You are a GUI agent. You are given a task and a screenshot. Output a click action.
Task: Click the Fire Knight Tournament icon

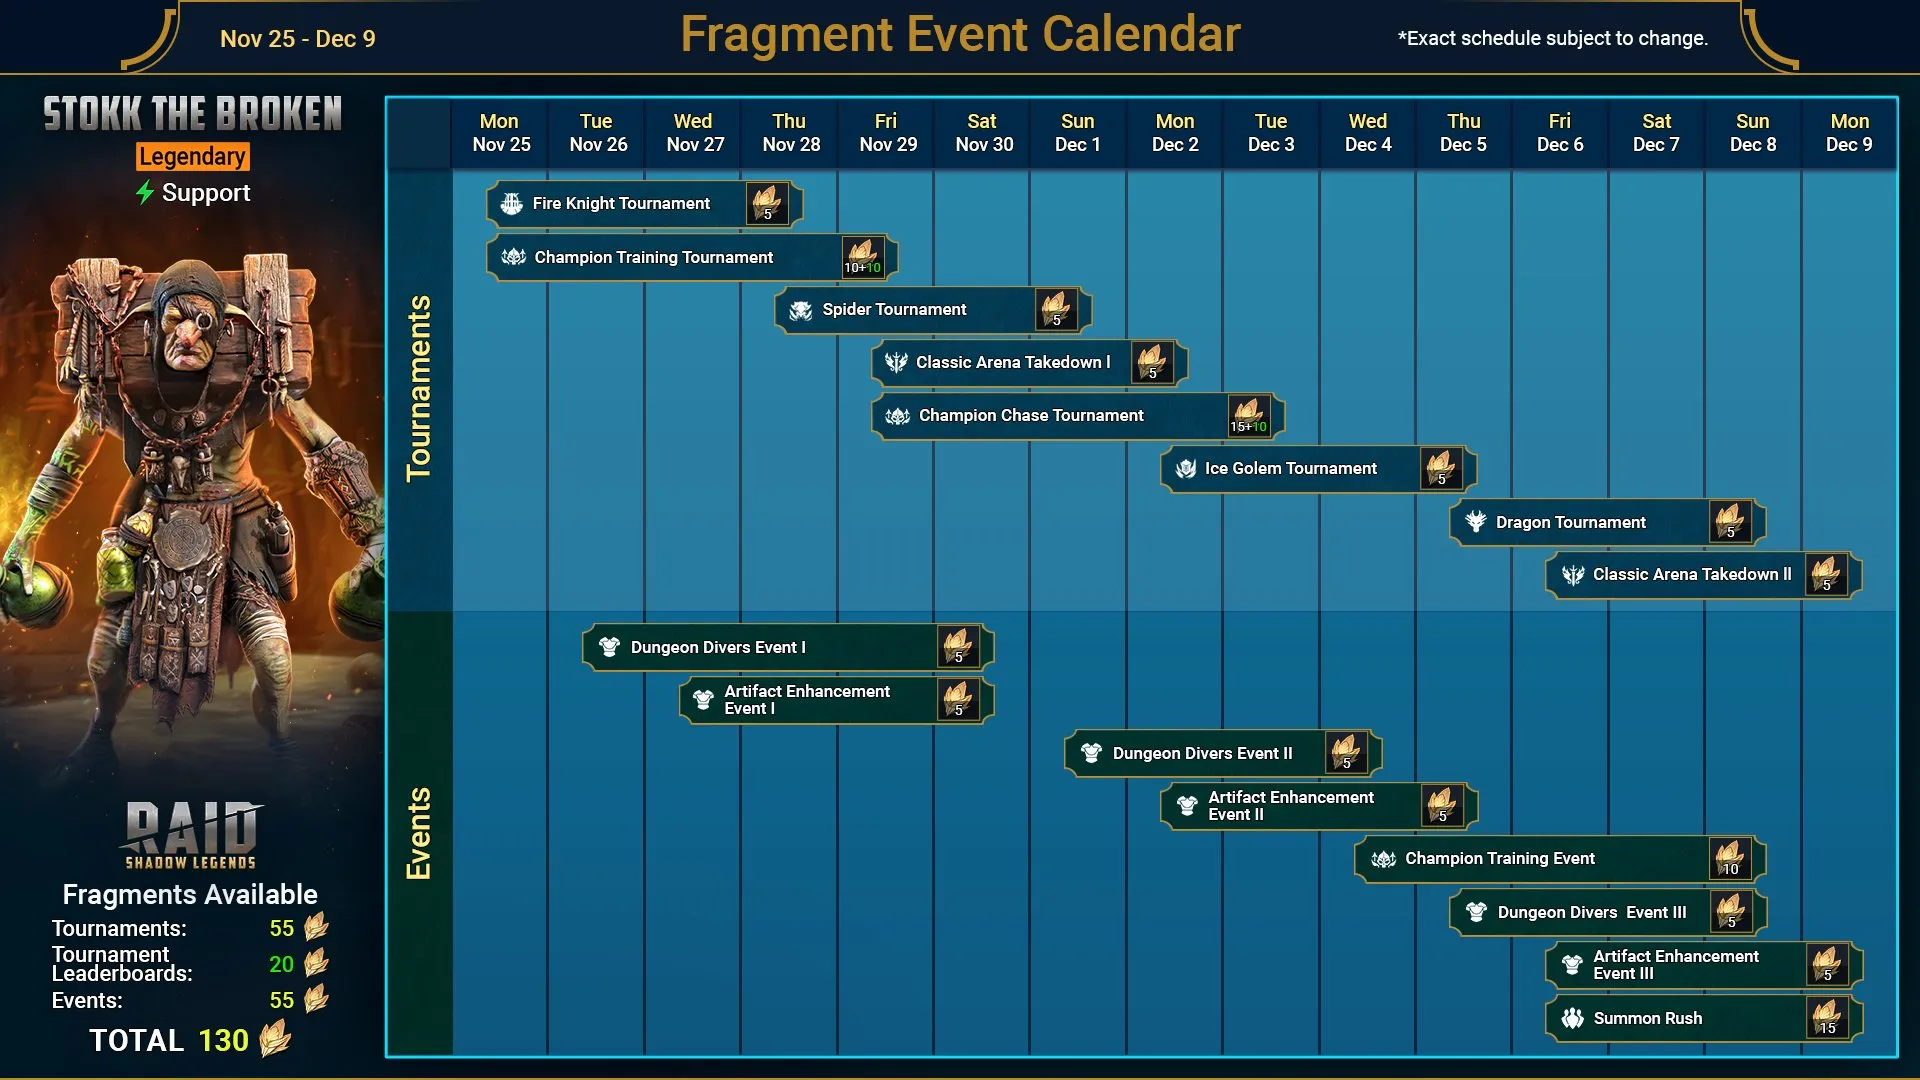pos(512,203)
